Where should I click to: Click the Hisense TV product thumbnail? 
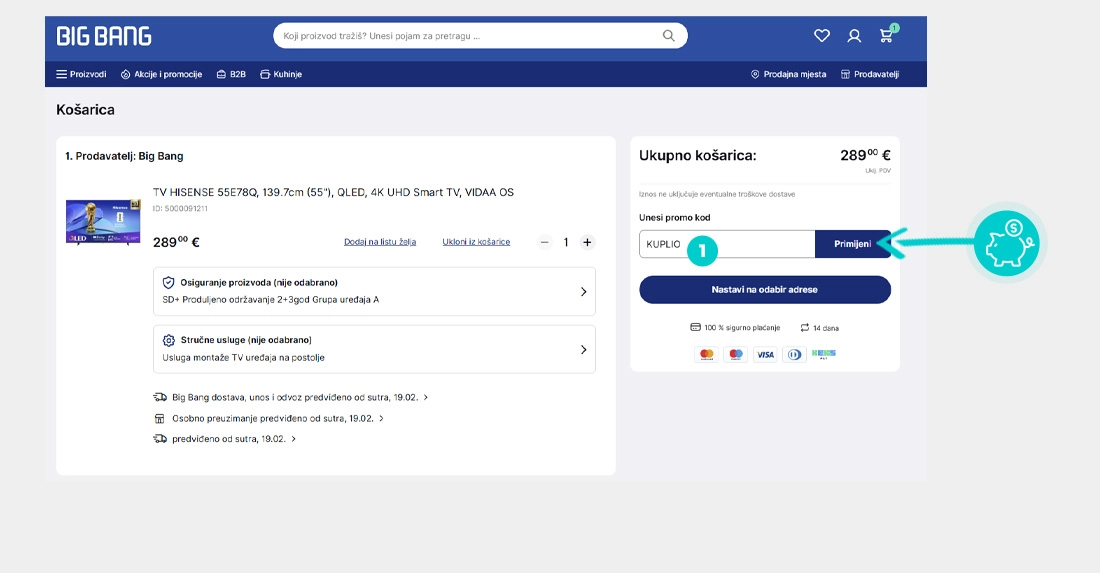coord(103,222)
